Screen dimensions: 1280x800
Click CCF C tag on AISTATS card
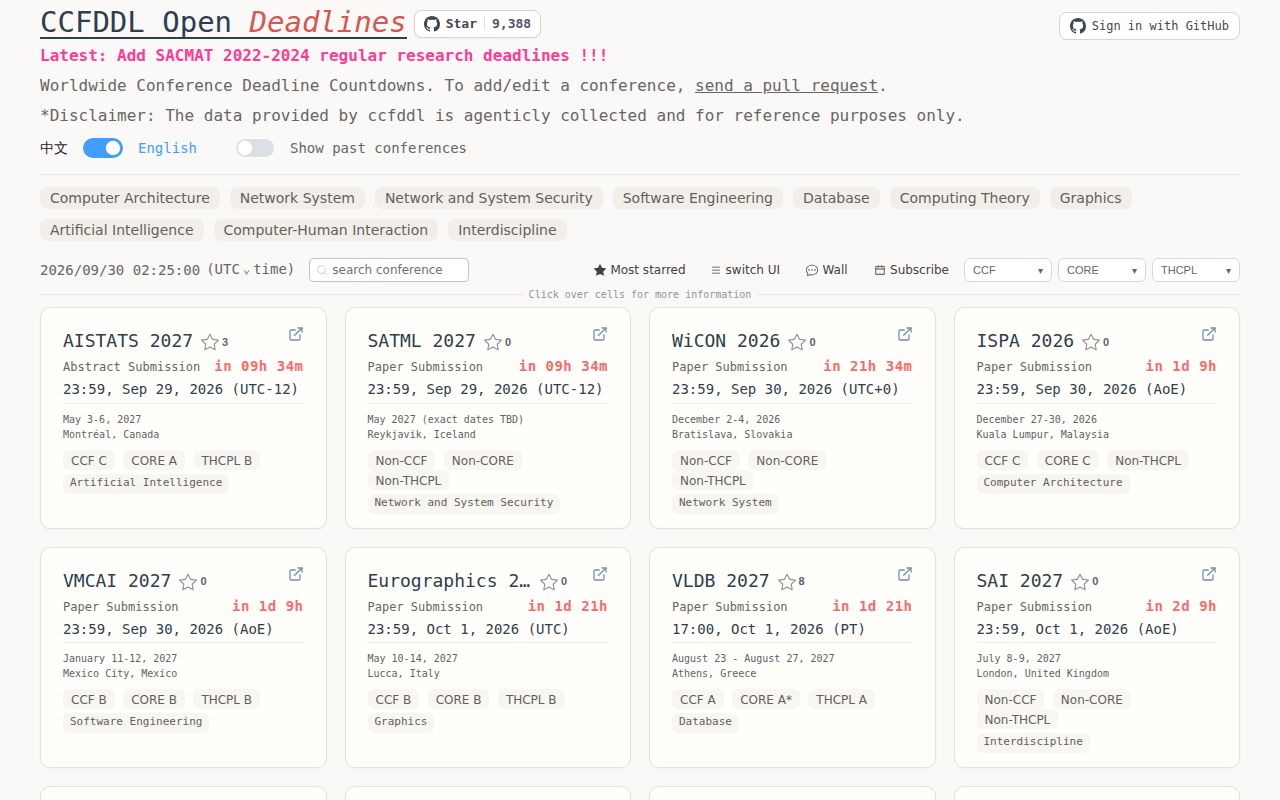click(89, 461)
